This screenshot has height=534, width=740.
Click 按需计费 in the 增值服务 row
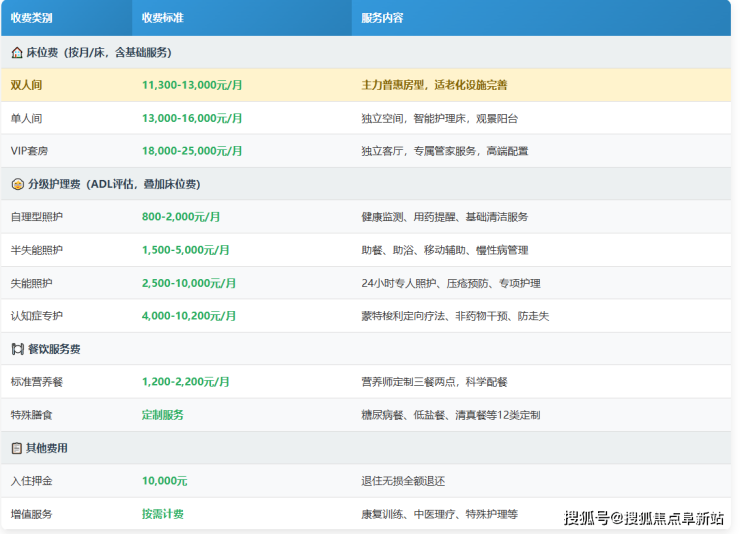[x=162, y=514]
